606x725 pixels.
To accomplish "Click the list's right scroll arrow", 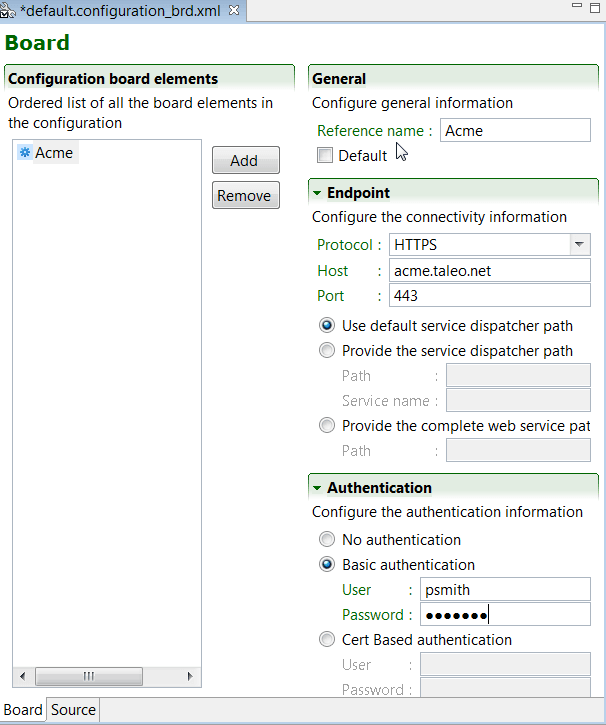I will [192, 677].
